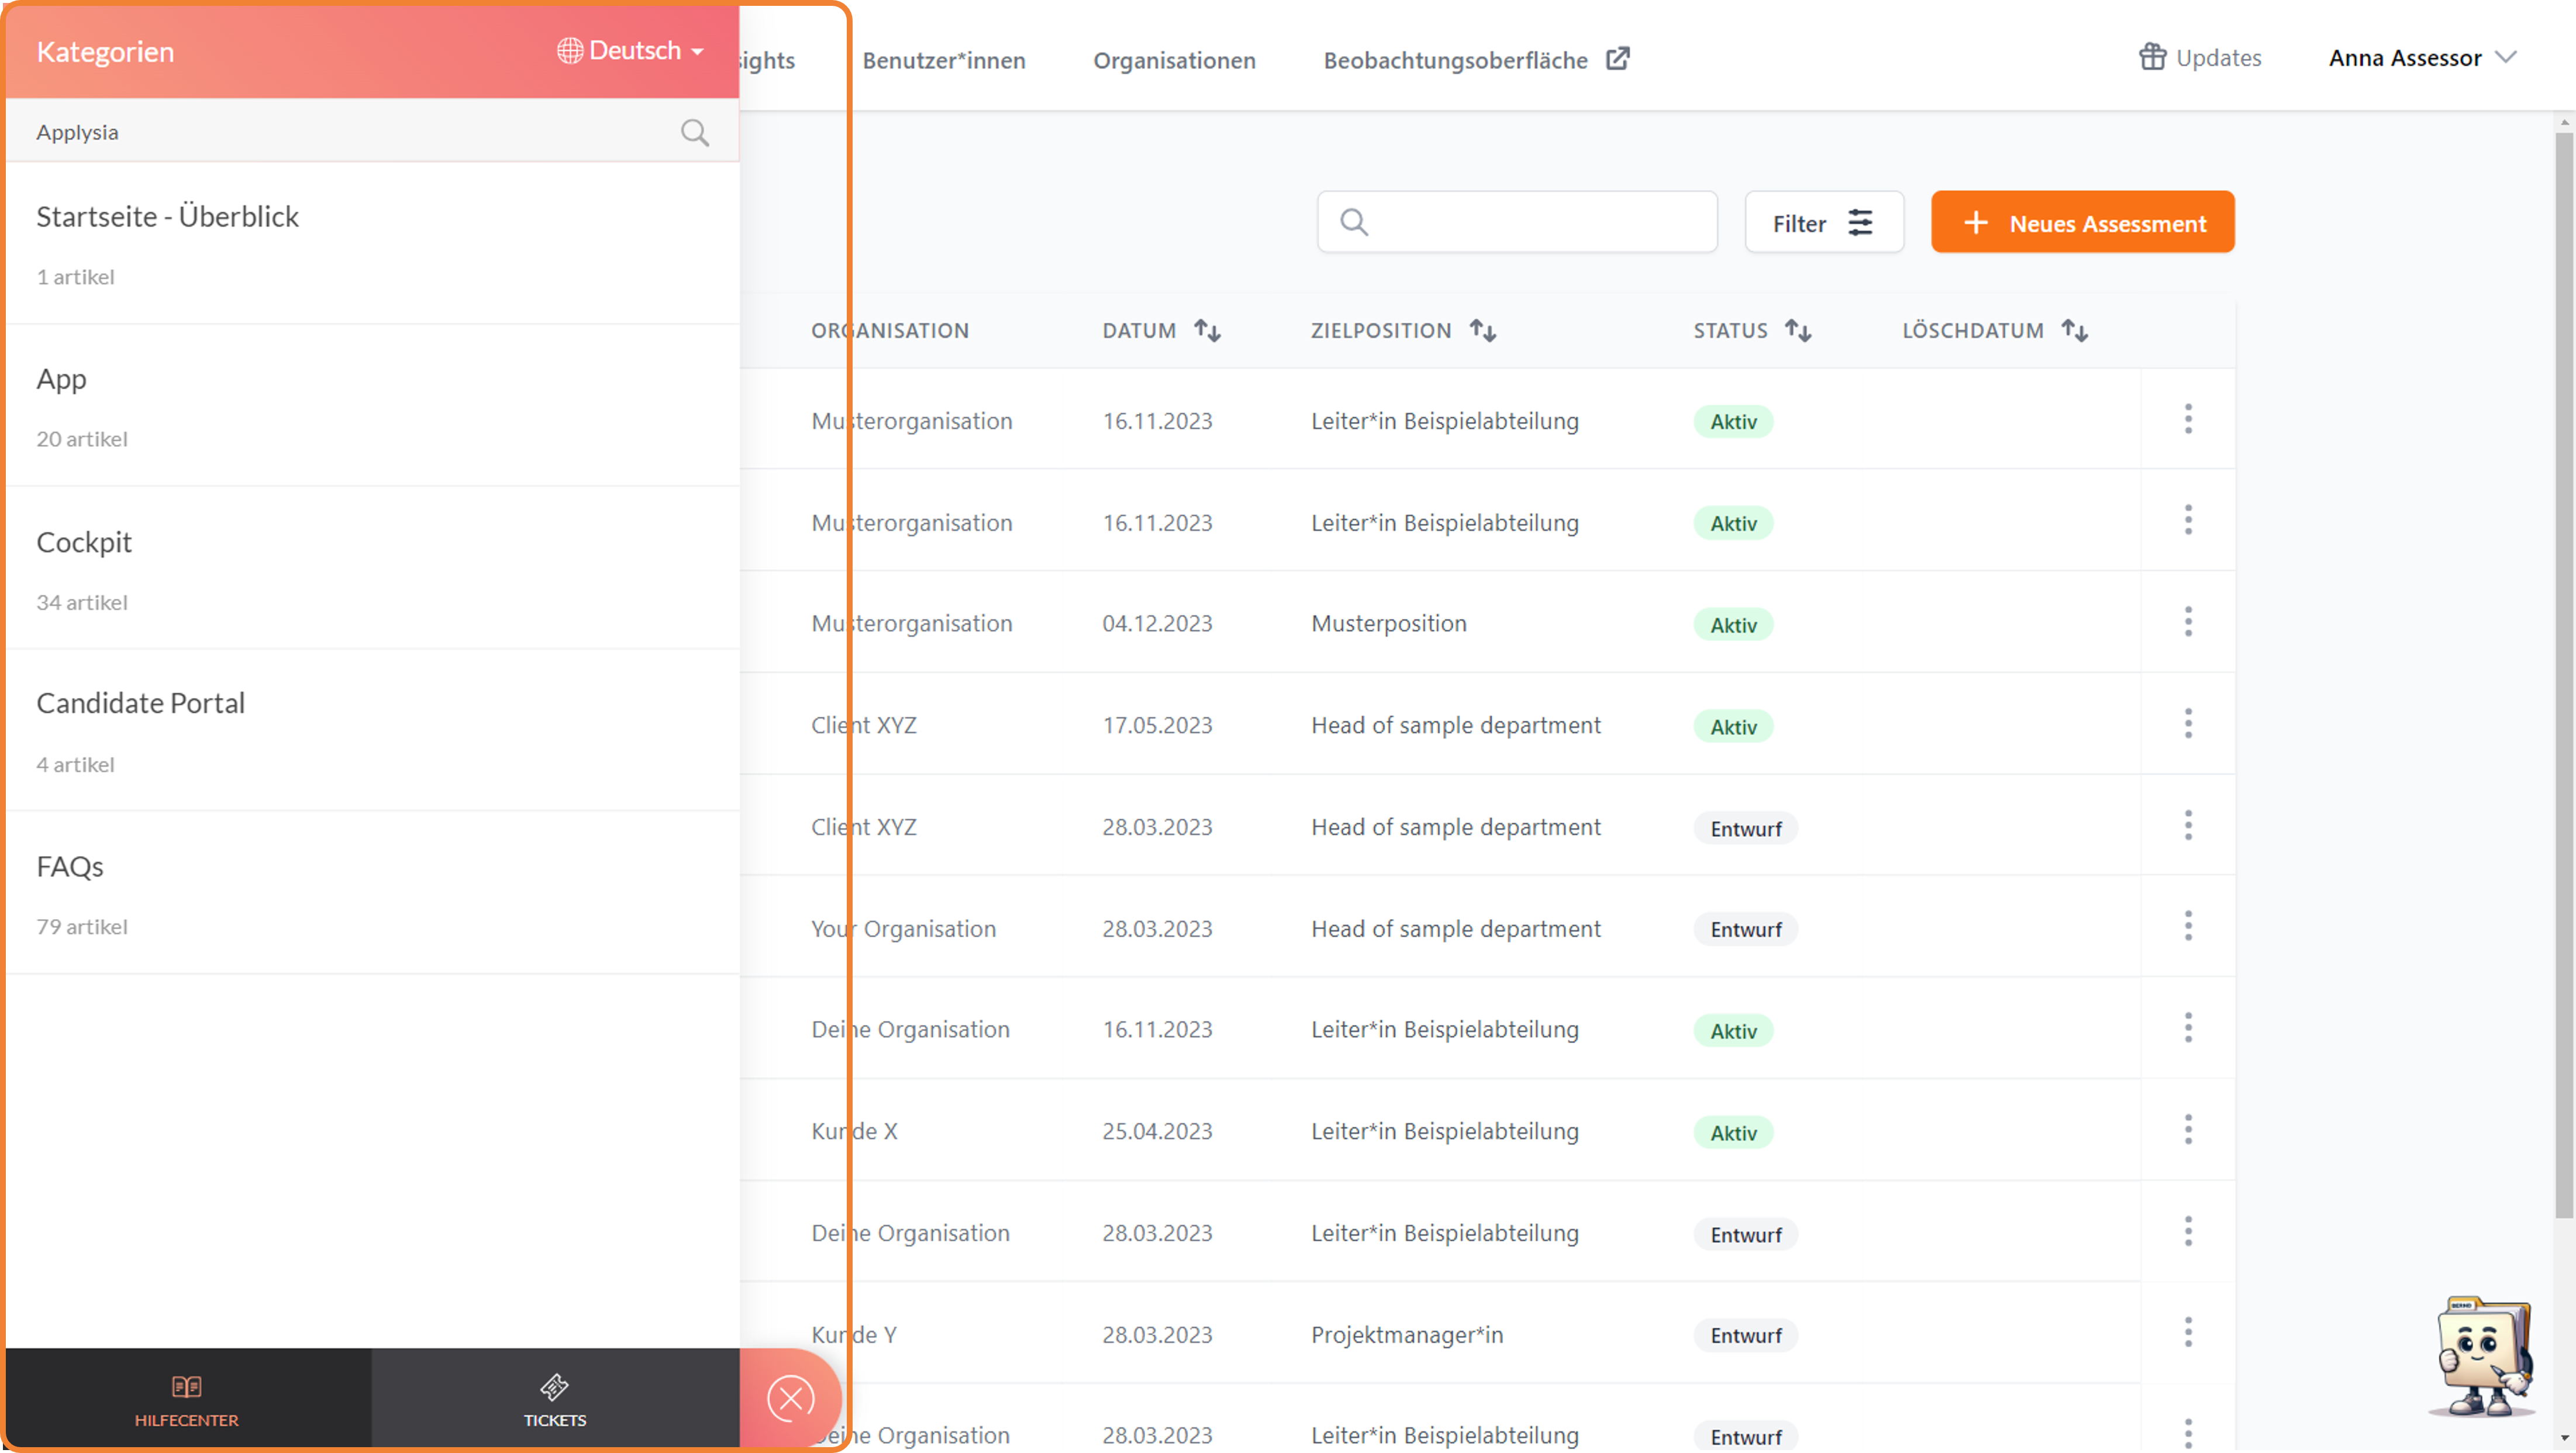Screen dimensions: 2576x1453
Task: Open row menu for first Musterorganisation 16.11.2023
Action: pos(2188,419)
